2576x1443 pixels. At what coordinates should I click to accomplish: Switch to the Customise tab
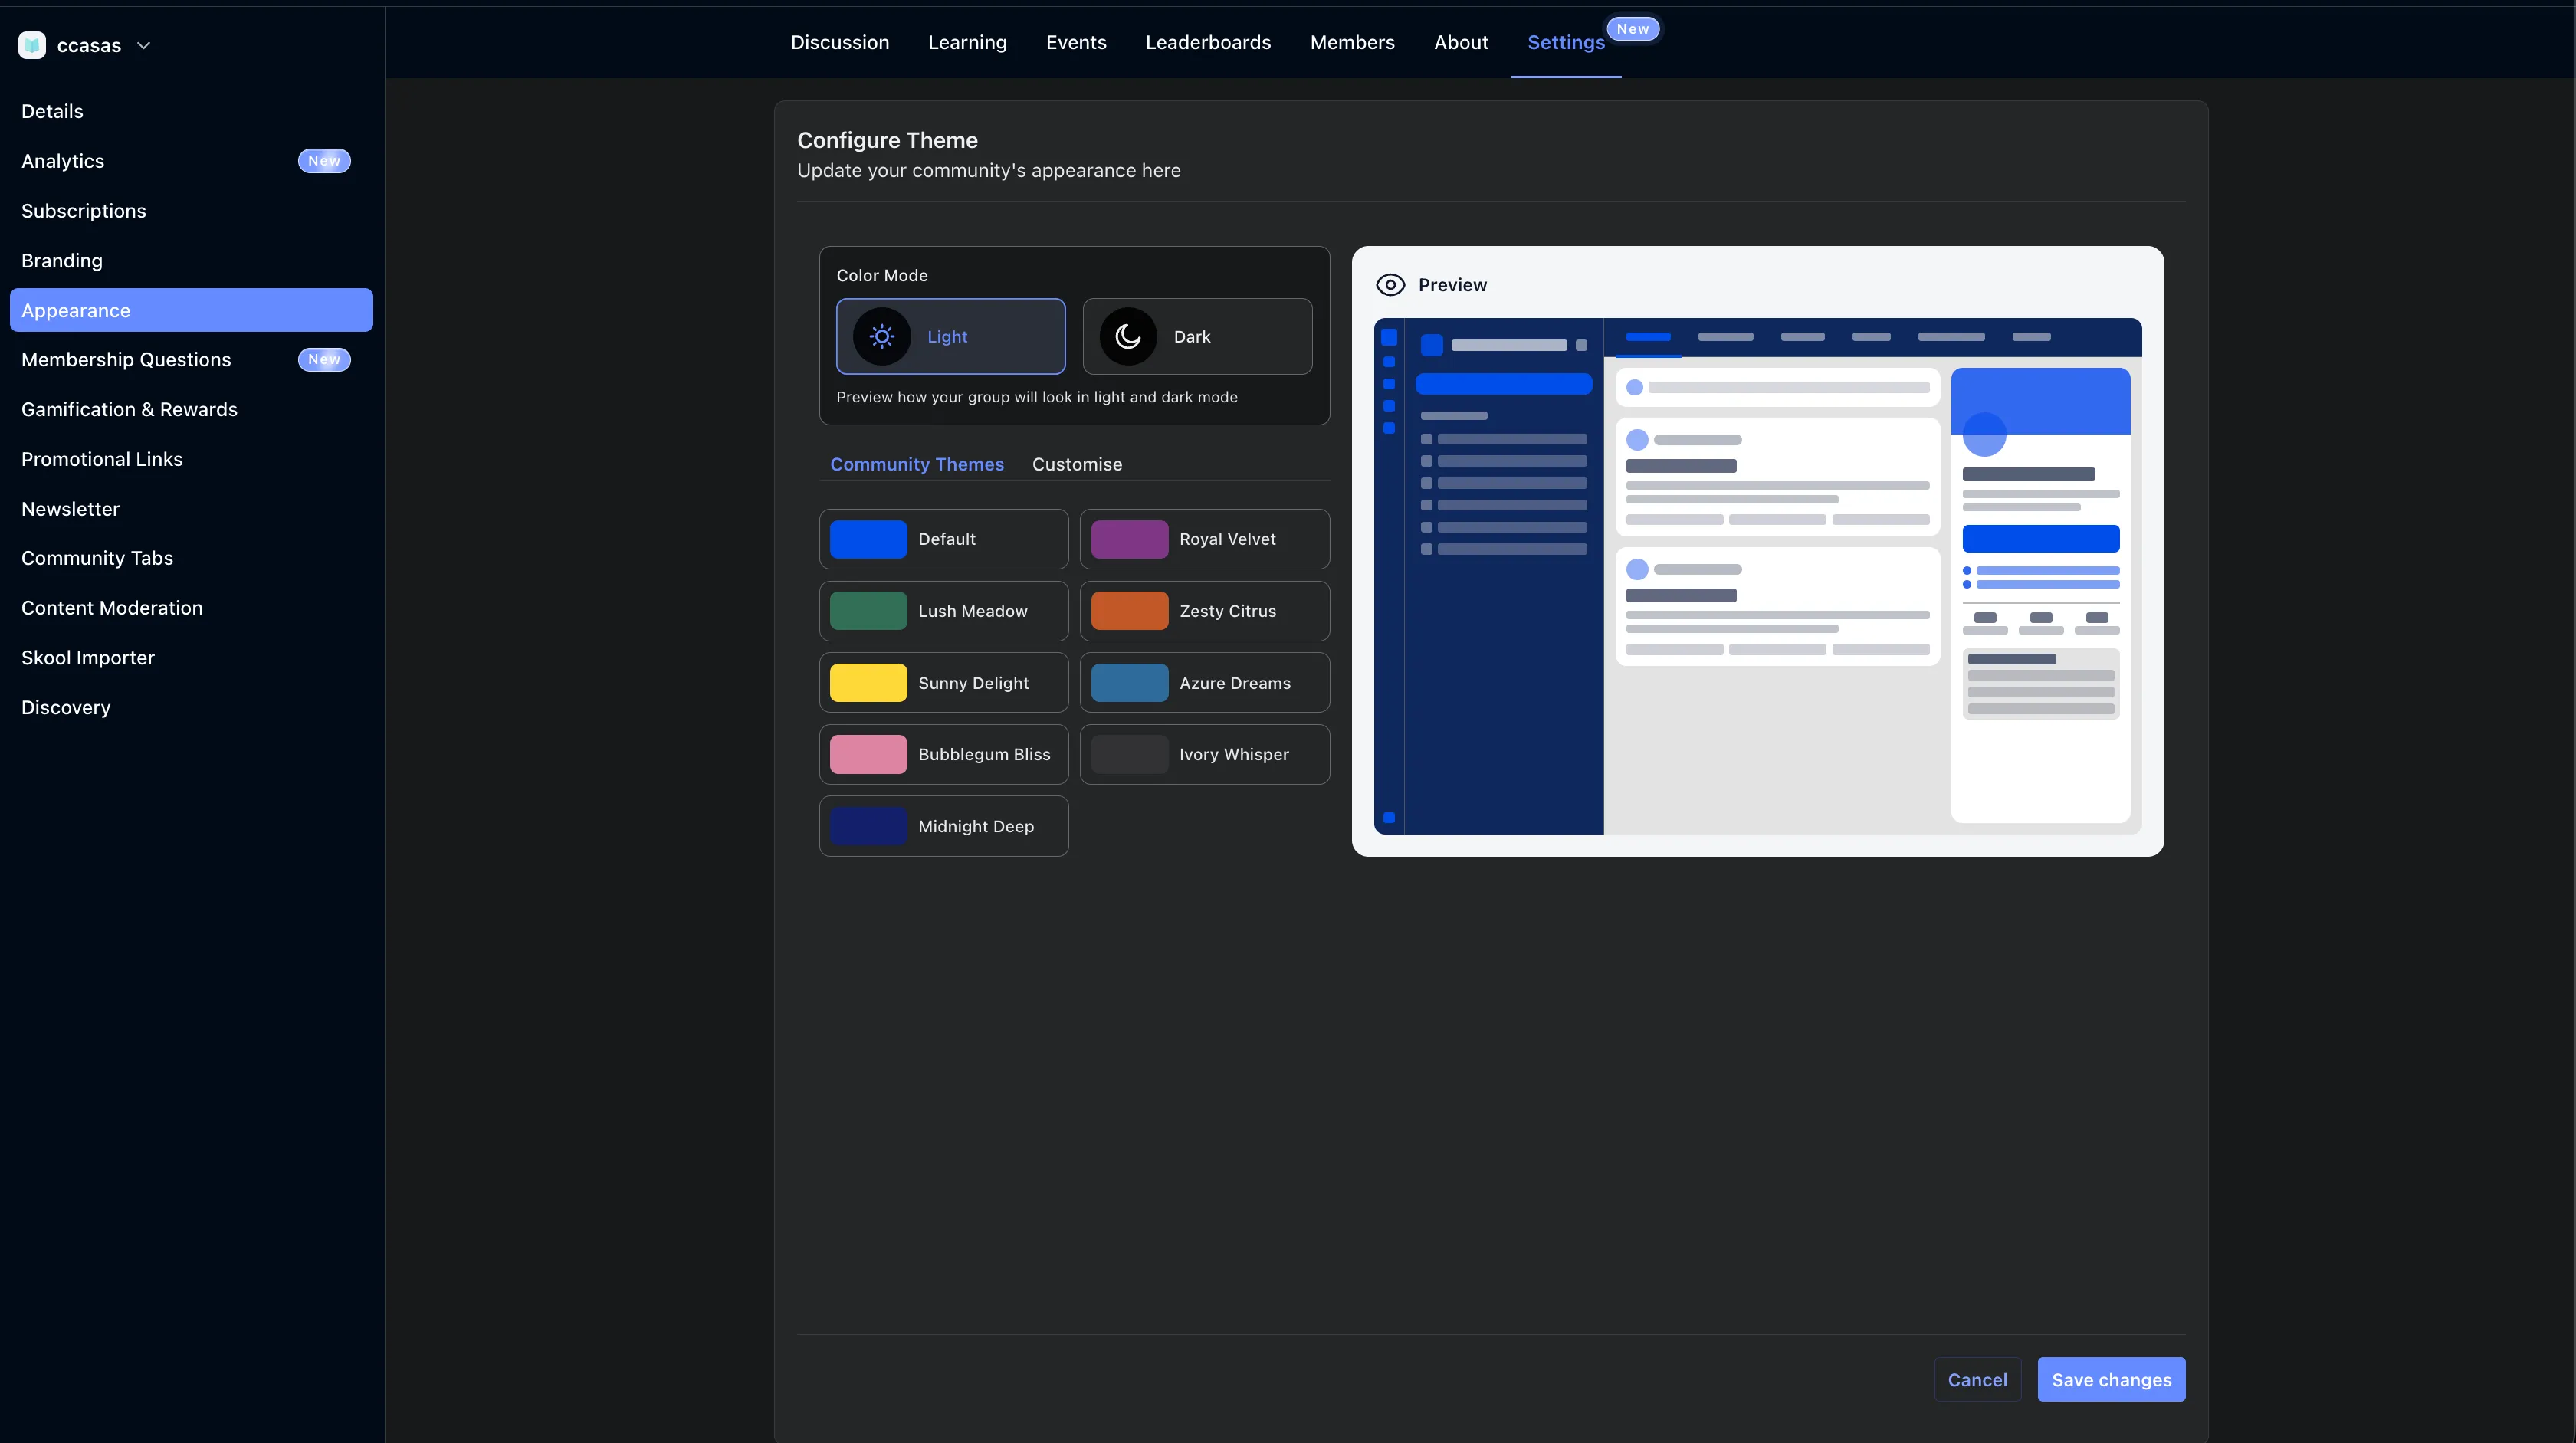(x=1076, y=464)
